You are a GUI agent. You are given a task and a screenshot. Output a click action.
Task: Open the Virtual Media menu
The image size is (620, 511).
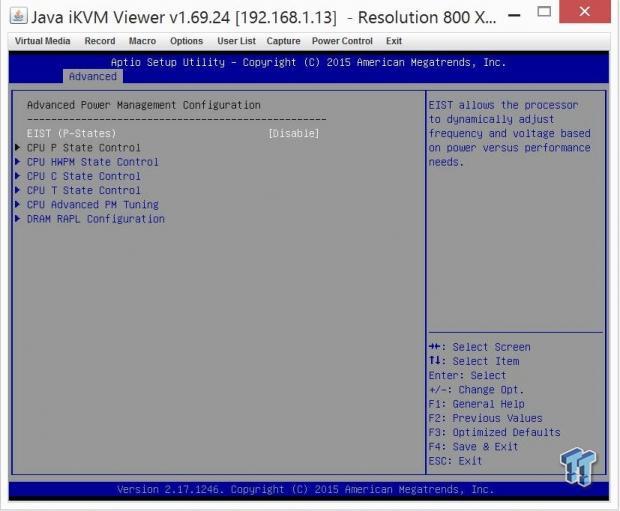(43, 41)
